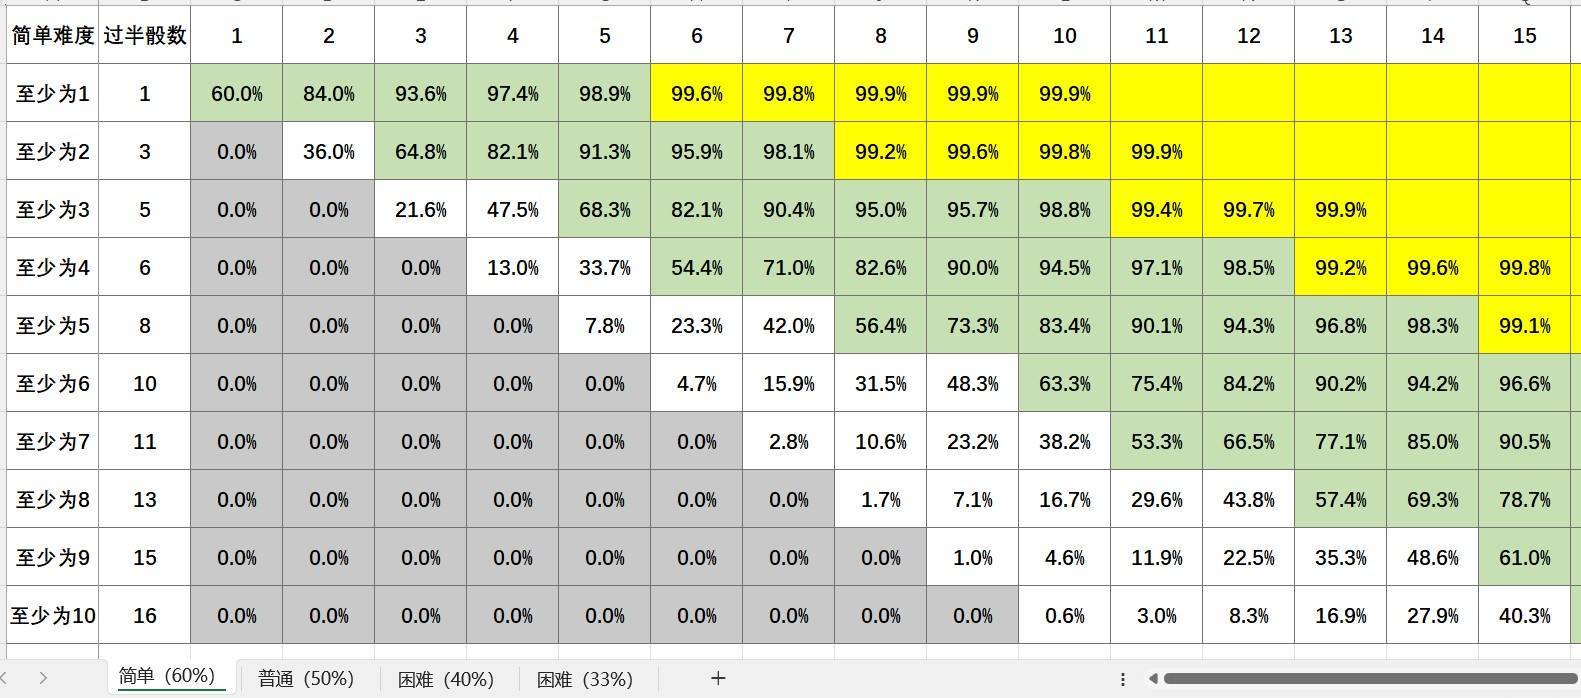
Task: Click the next sheet navigation arrow
Action: point(43,678)
